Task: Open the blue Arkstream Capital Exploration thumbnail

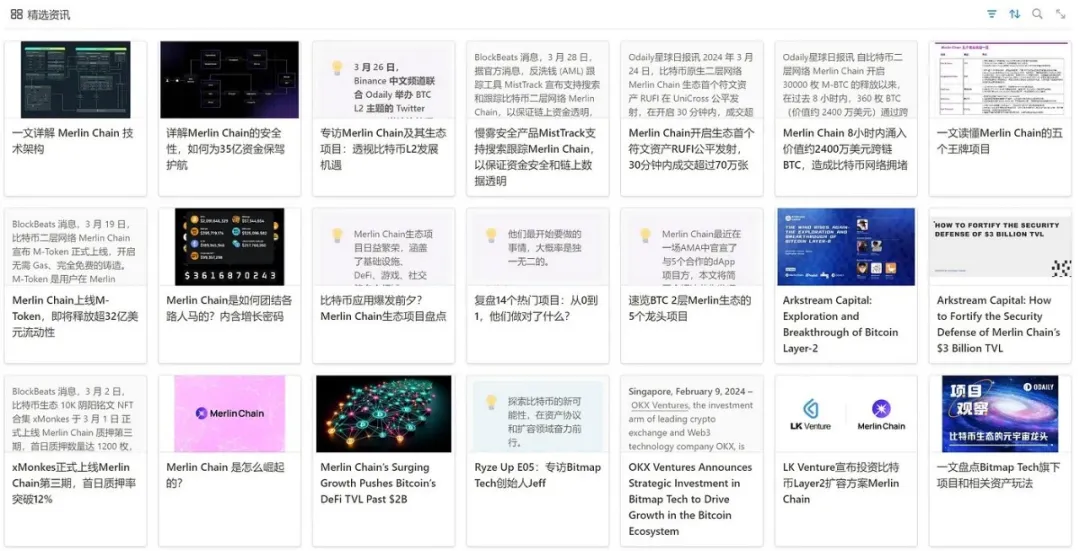Action: (x=846, y=247)
